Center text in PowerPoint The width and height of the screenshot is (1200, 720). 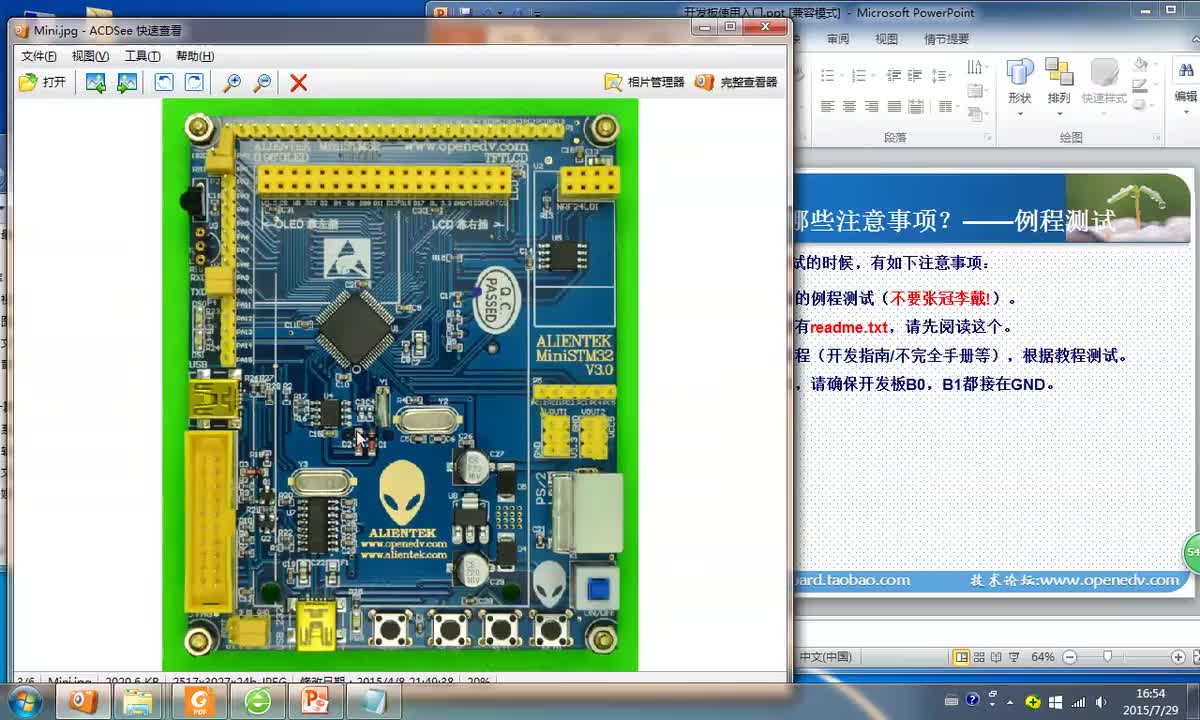point(850,106)
